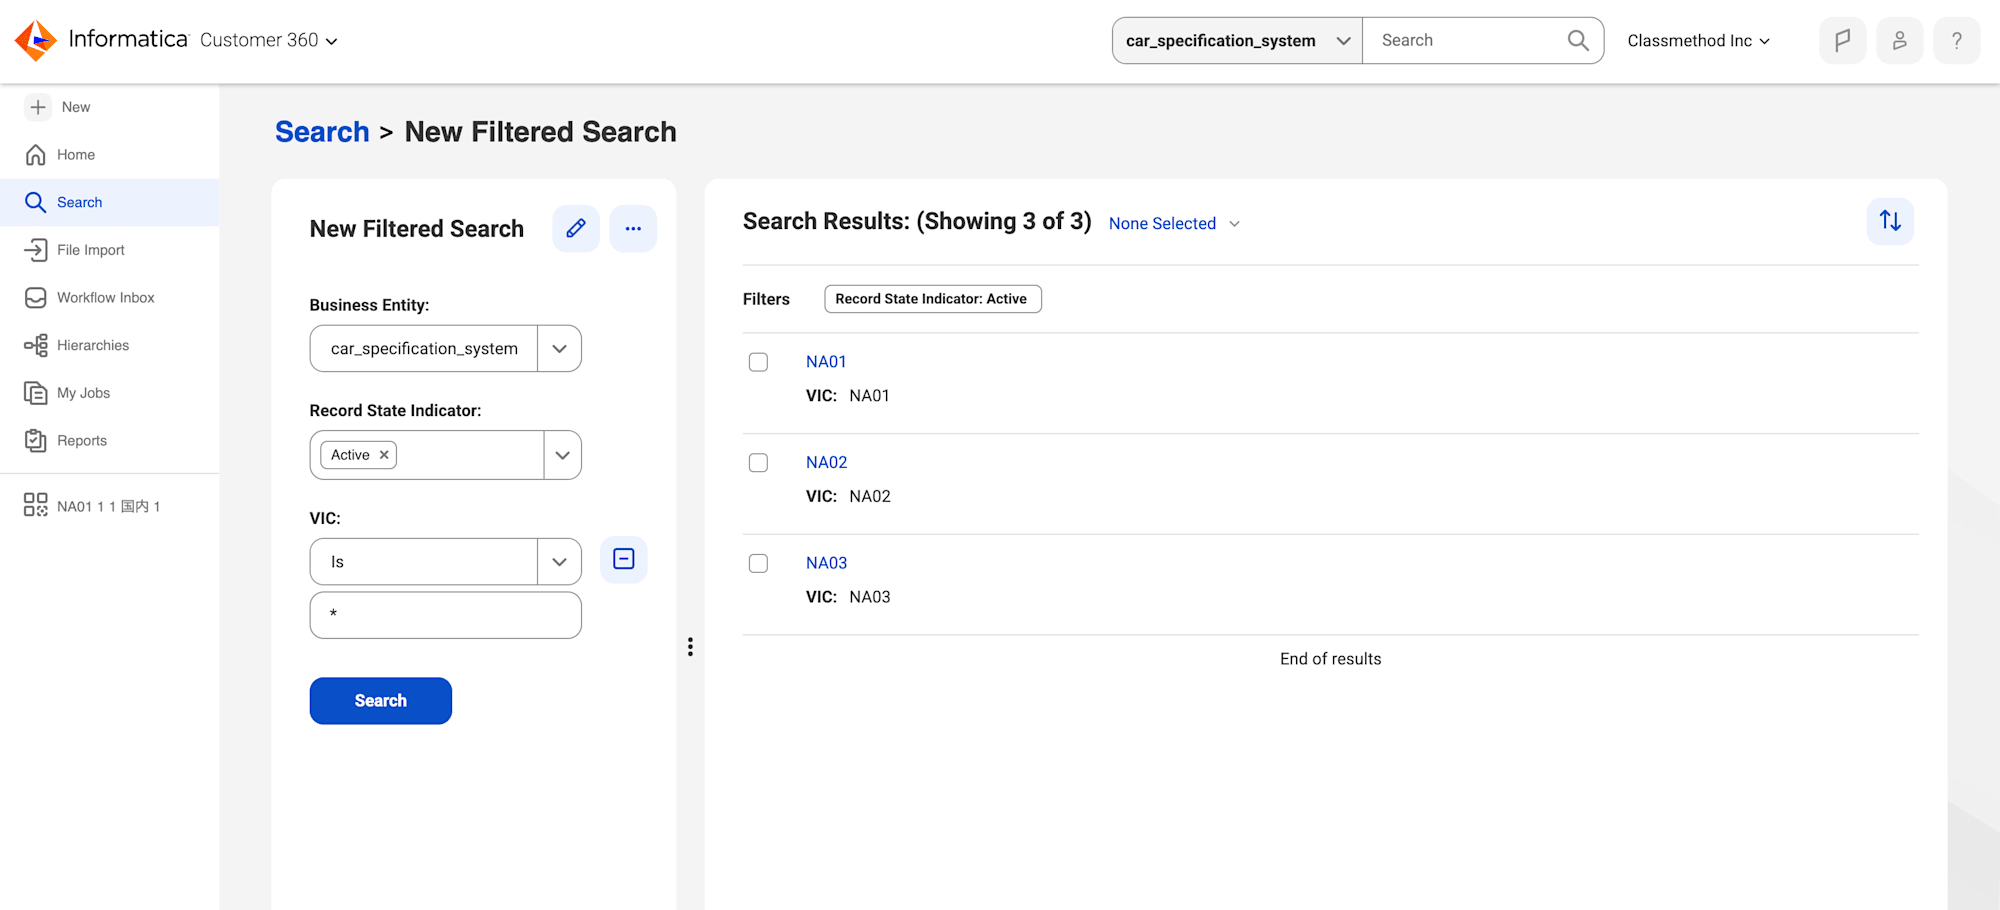The image size is (2000, 910).
Task: Click the Record State Indicator: Active filter chip
Action: pos(933,299)
